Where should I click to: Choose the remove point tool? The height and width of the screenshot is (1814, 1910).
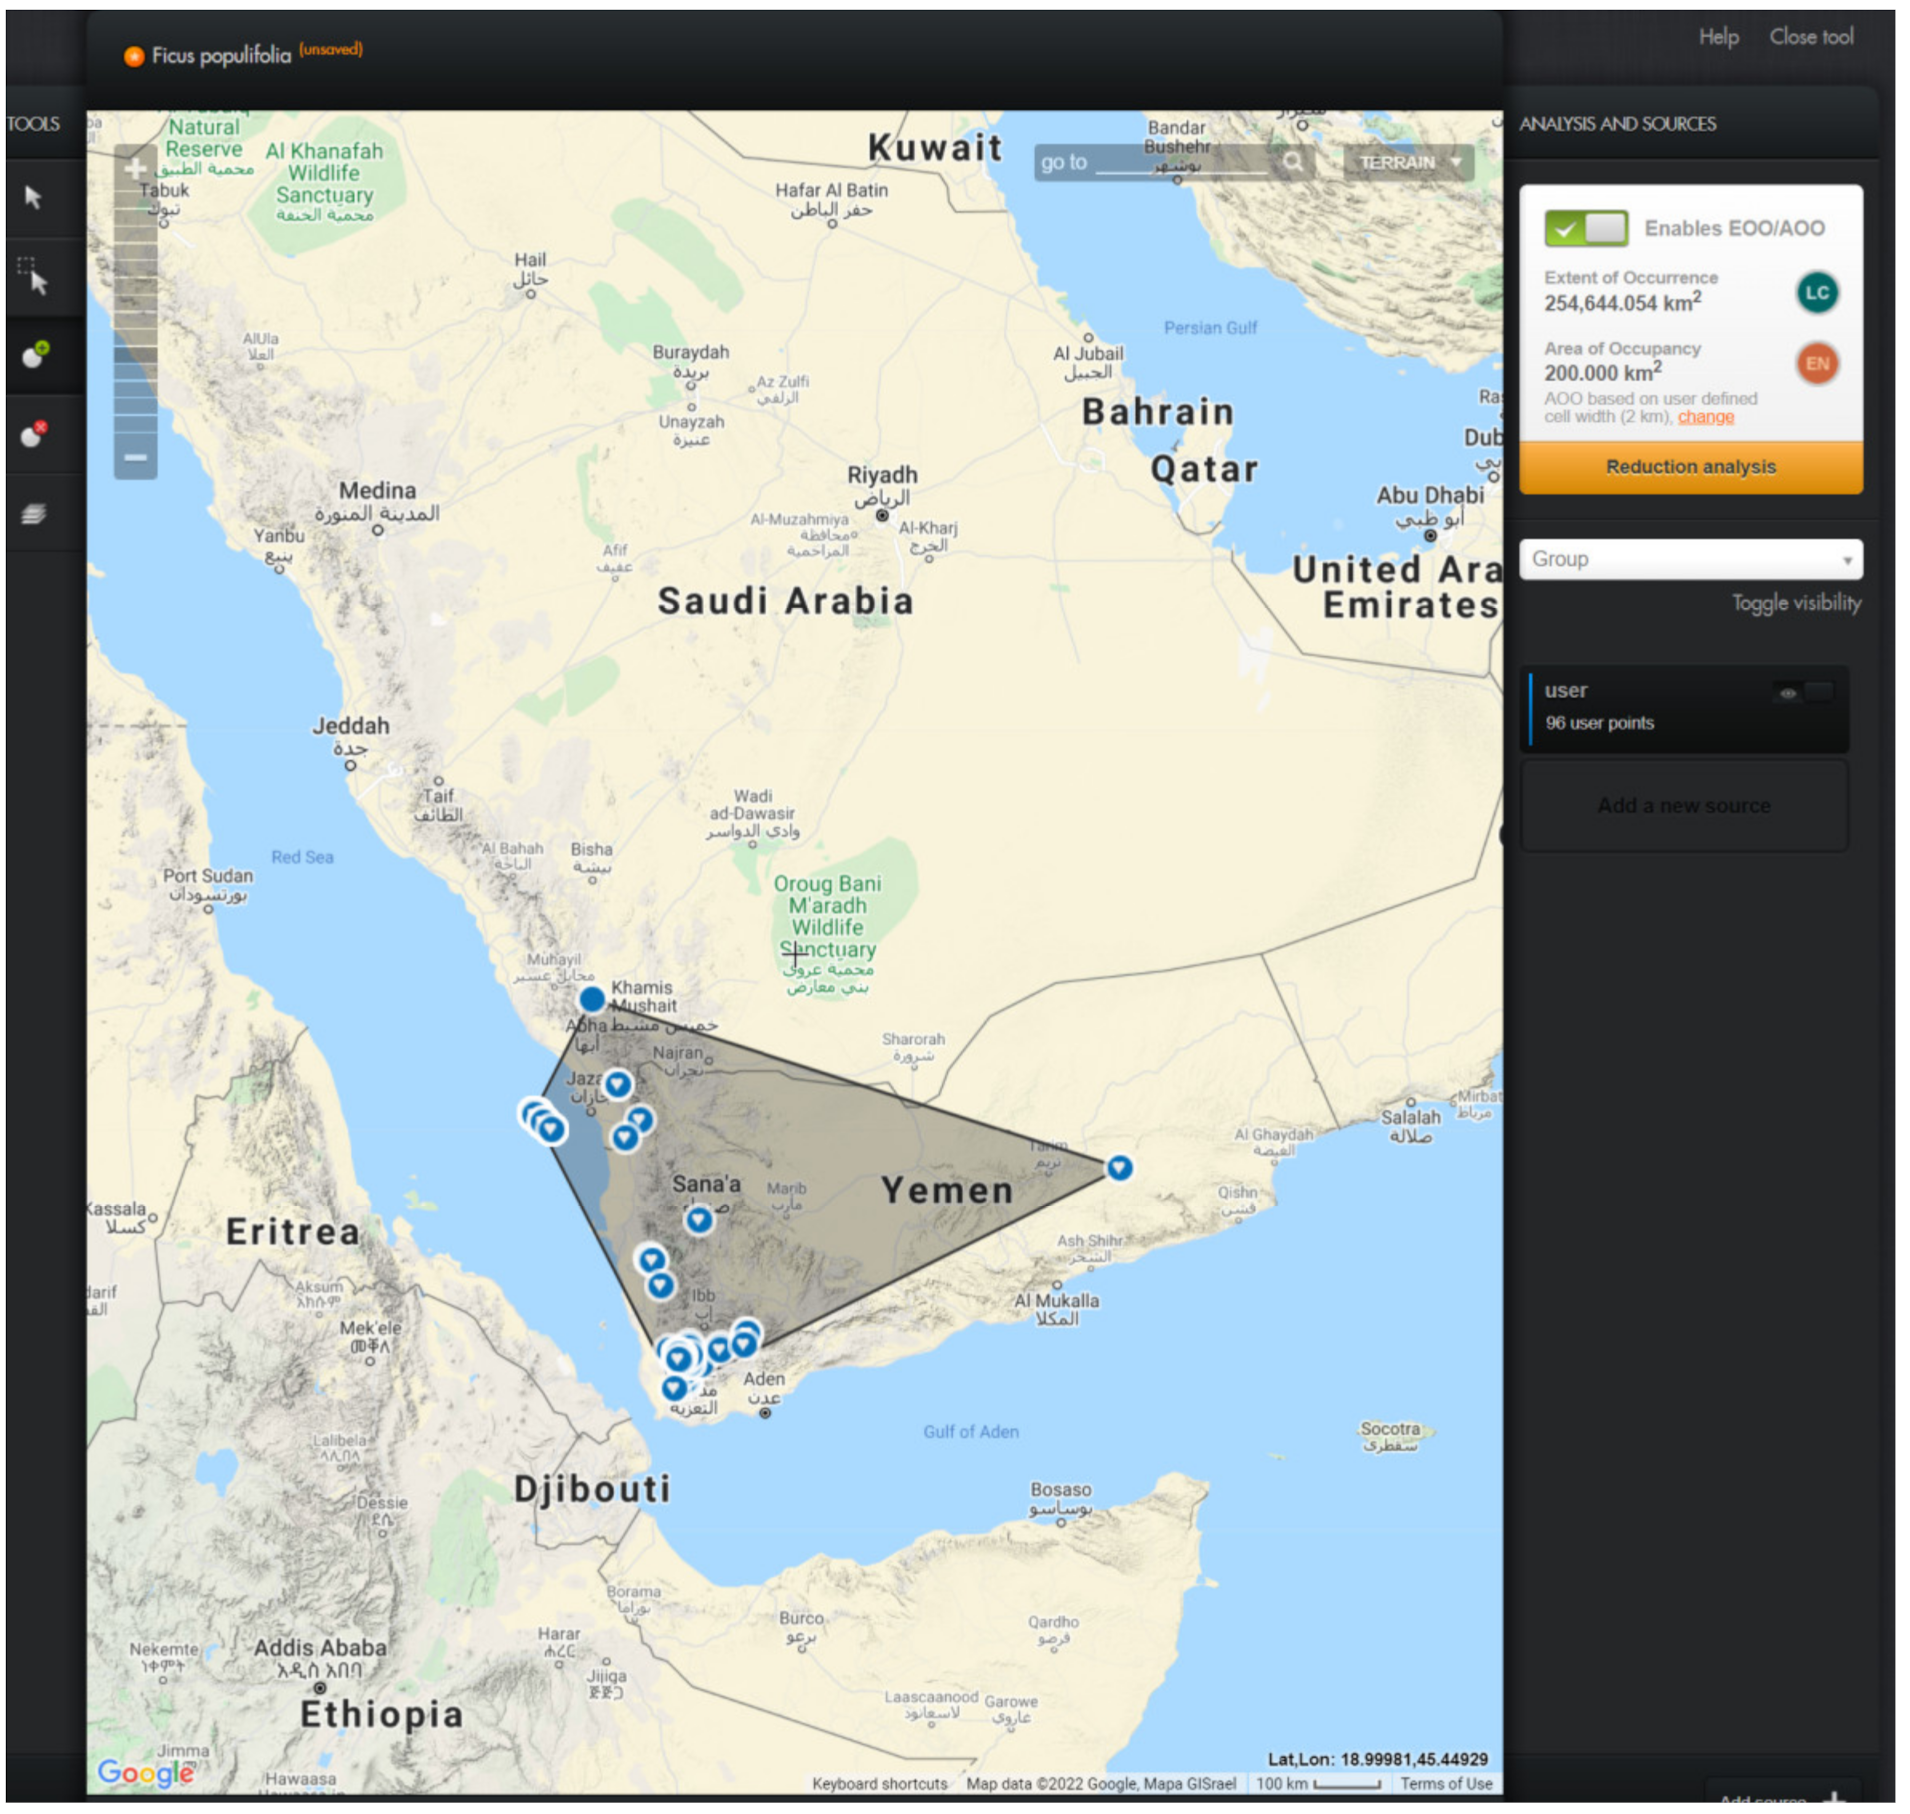click(35, 434)
